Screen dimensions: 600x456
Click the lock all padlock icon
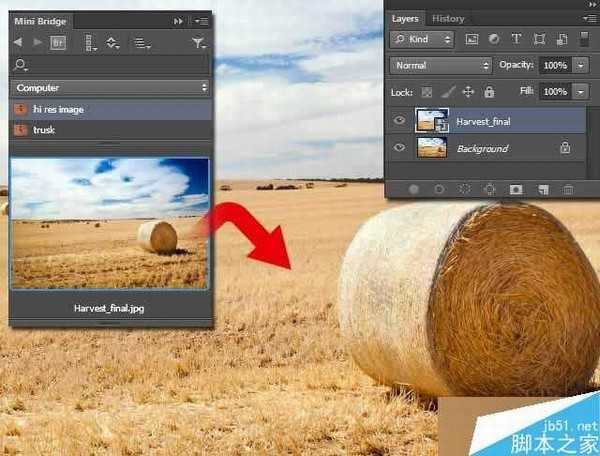click(x=488, y=91)
